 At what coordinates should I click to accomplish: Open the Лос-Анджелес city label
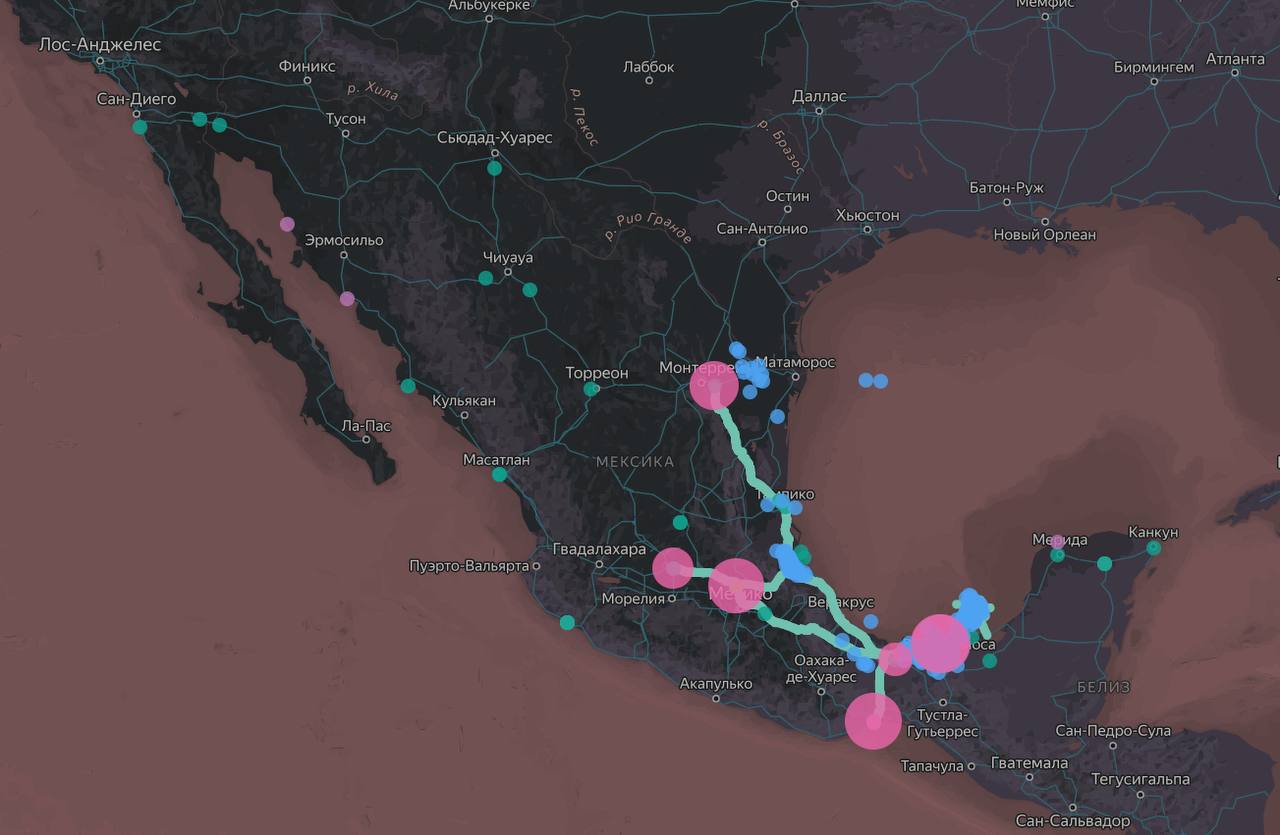[x=99, y=45]
